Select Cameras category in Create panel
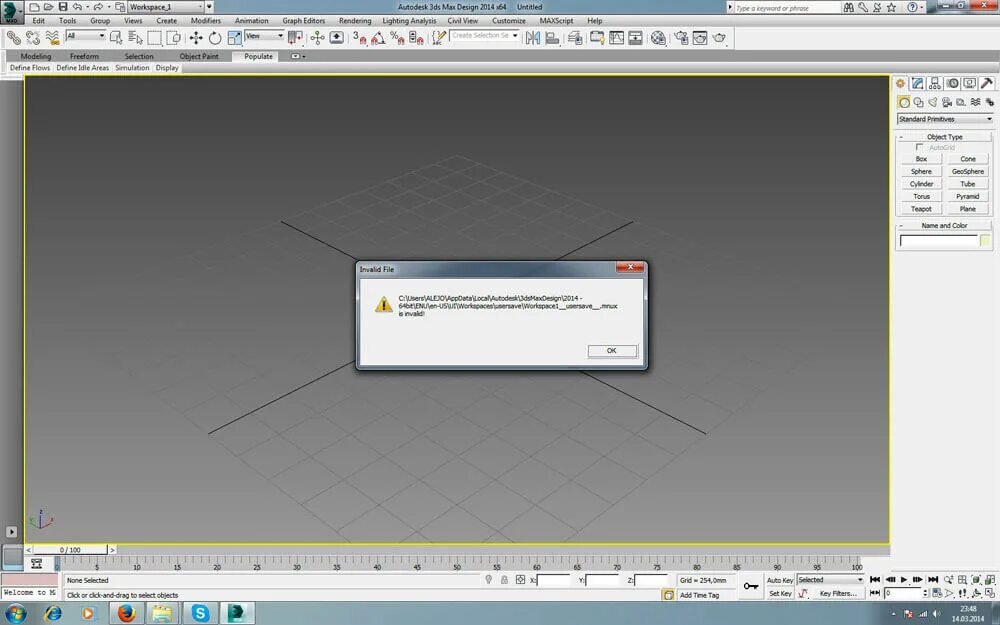This screenshot has width=1000, height=625. point(947,102)
